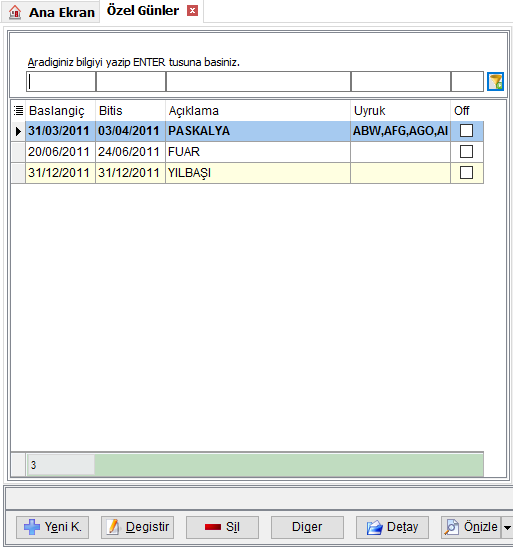This screenshot has height=549, width=513.
Task: Sort by the Baslangiç column header
Action: [57, 111]
